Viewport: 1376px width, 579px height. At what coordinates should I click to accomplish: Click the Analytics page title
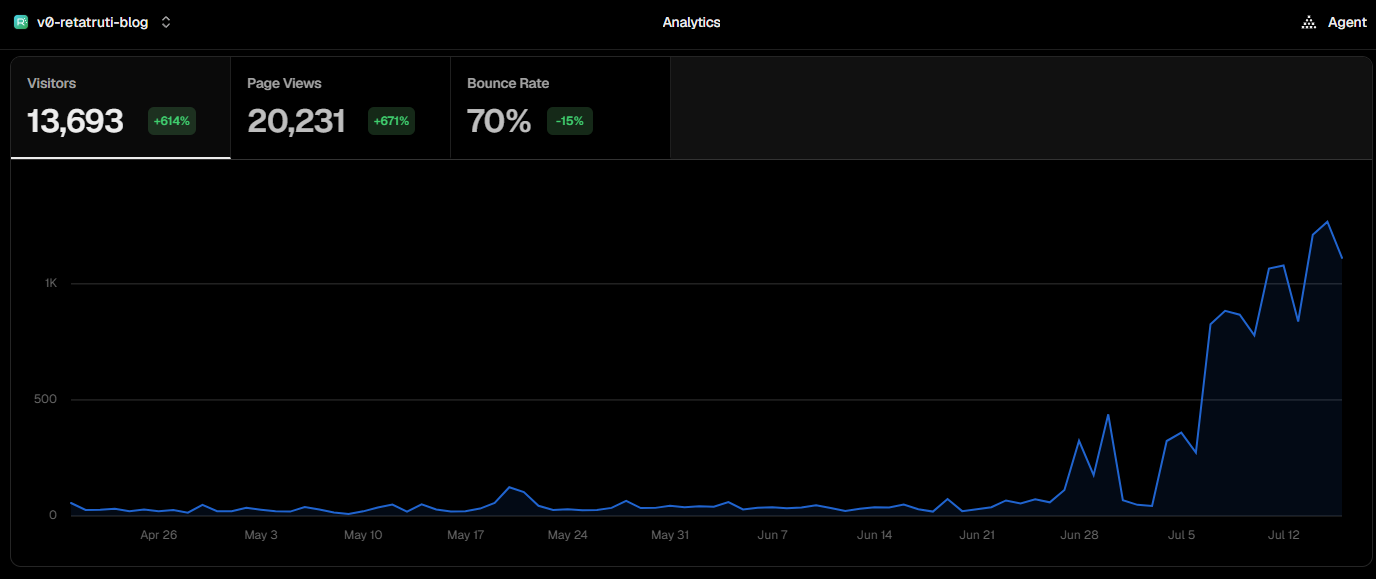[x=691, y=22]
